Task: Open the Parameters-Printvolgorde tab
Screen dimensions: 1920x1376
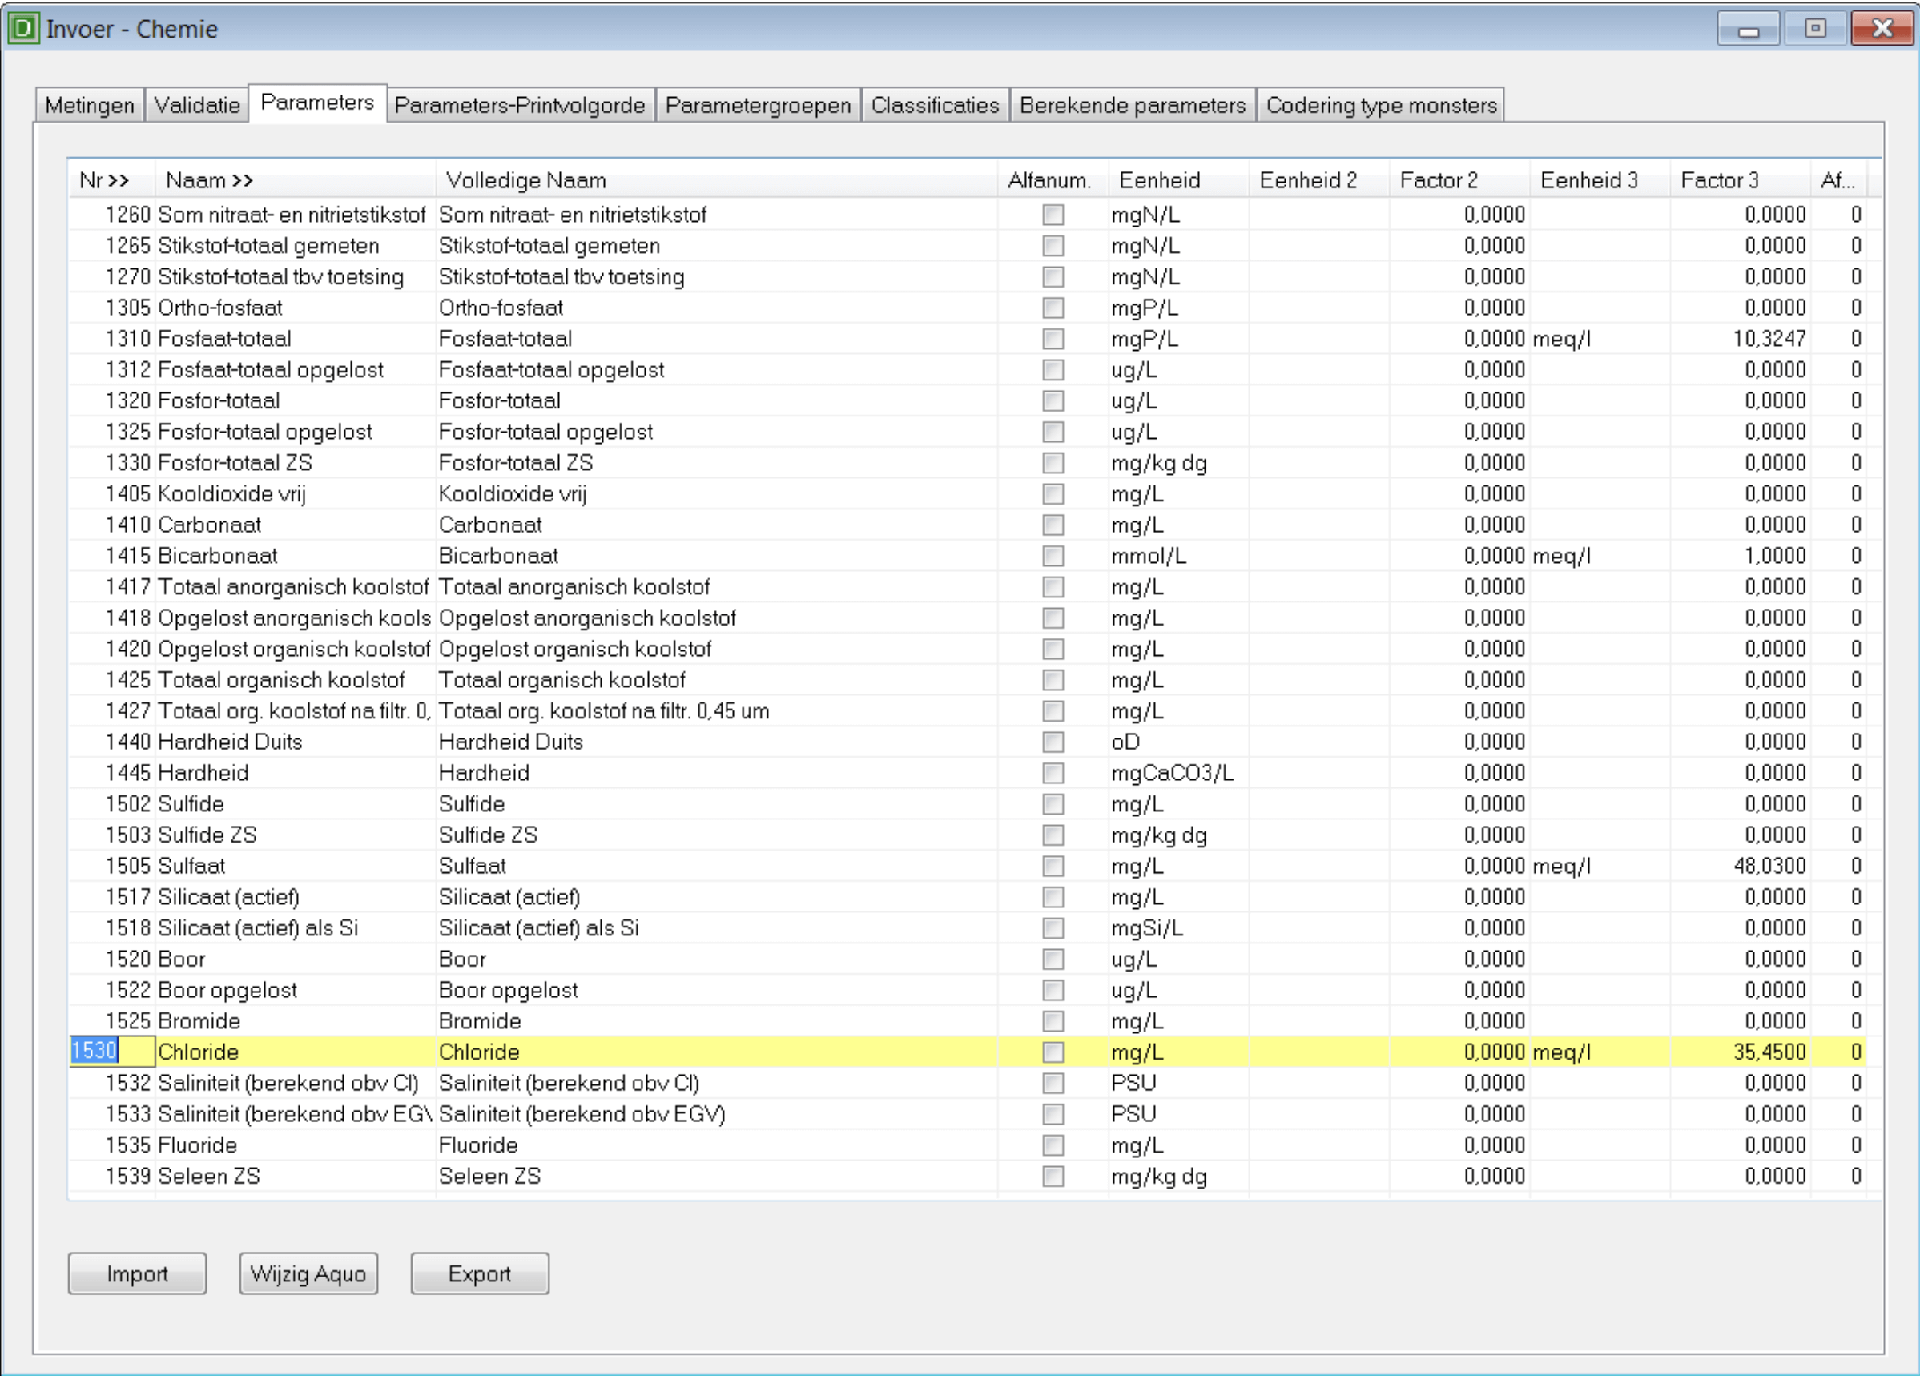Action: click(x=520, y=105)
